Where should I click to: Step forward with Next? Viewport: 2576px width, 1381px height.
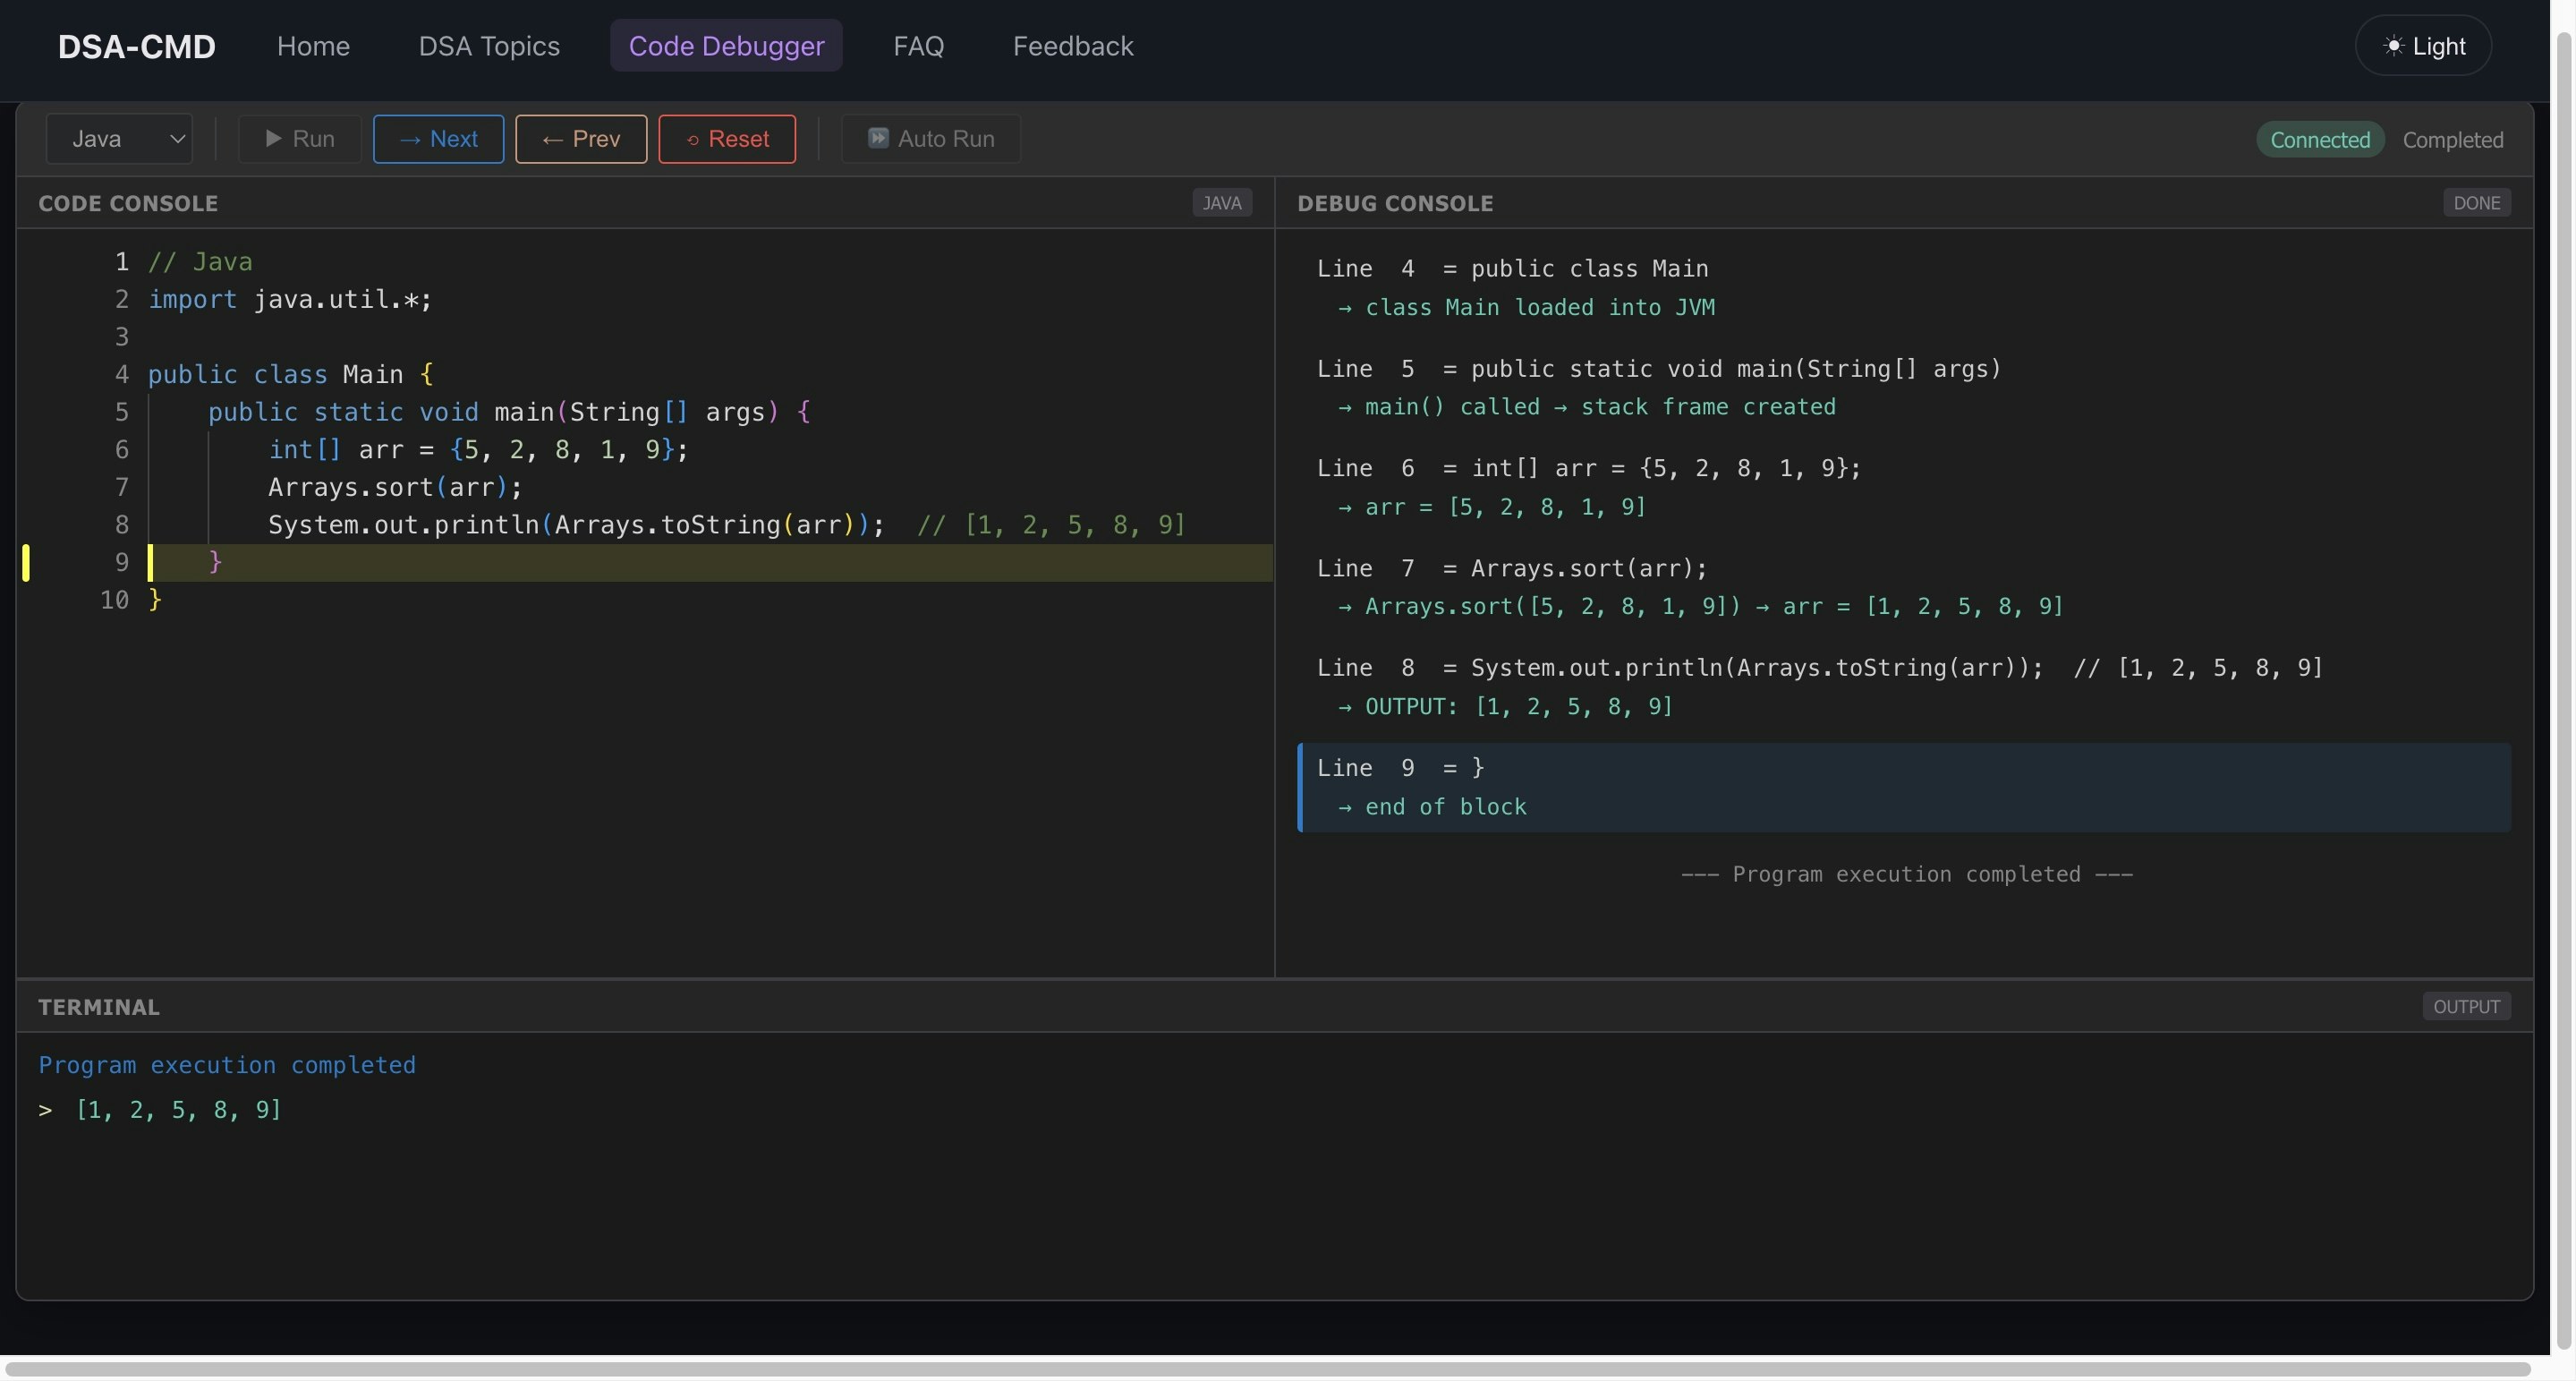[x=438, y=139]
